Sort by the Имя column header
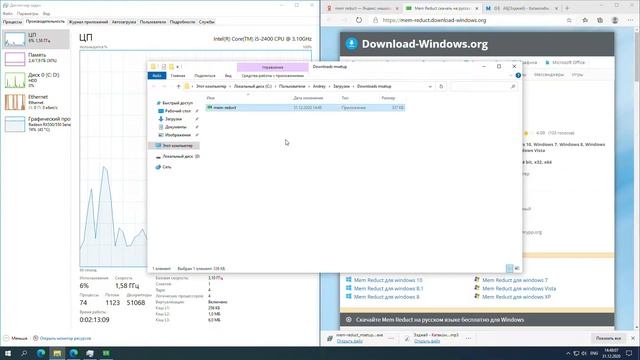The image size is (640, 360). [x=211, y=98]
